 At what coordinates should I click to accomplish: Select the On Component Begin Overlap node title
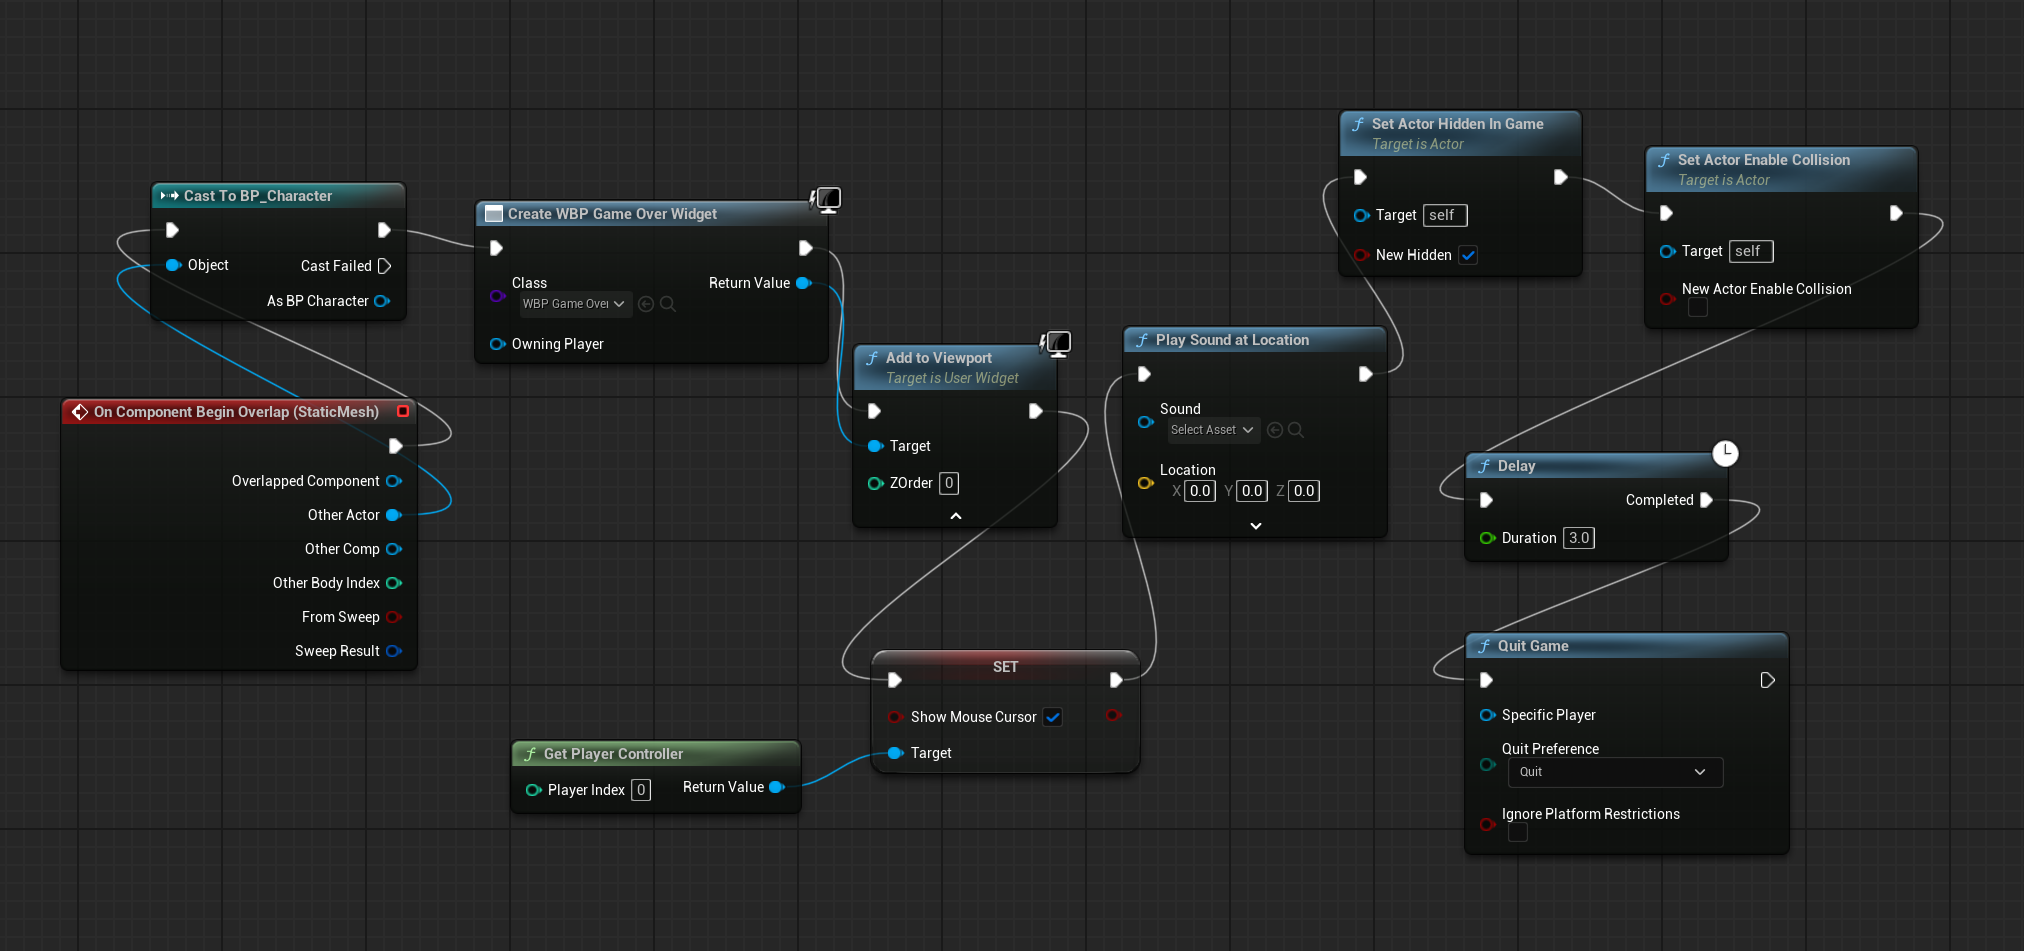pos(236,412)
